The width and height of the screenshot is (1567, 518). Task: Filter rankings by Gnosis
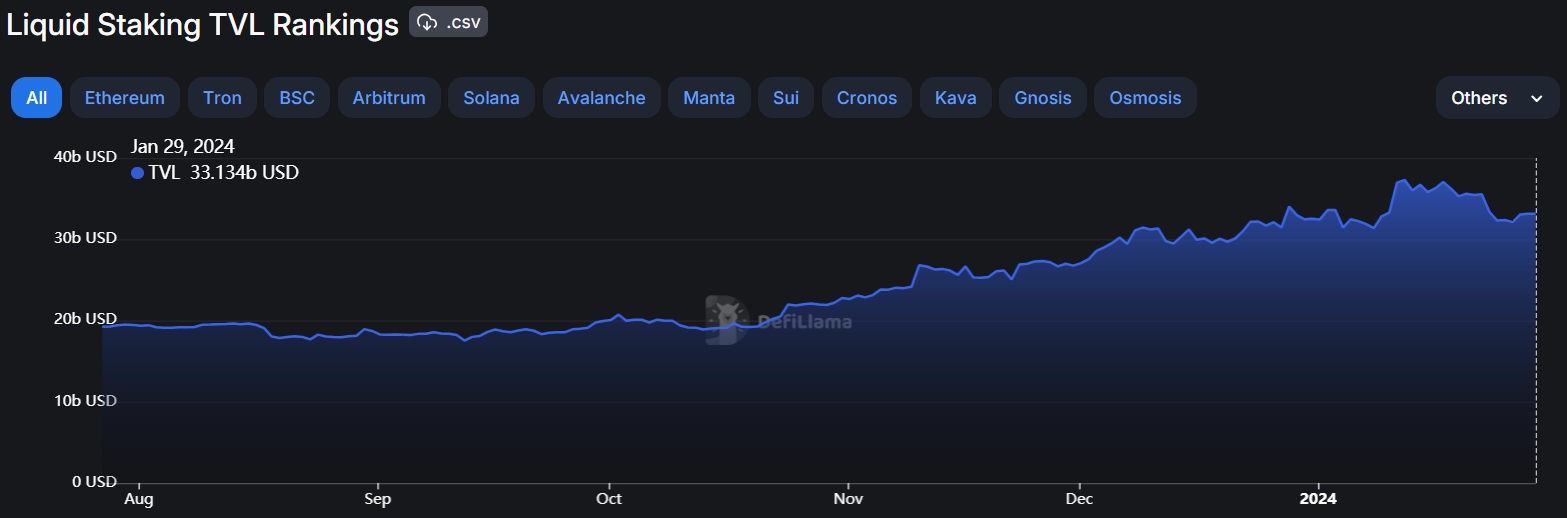point(1043,98)
